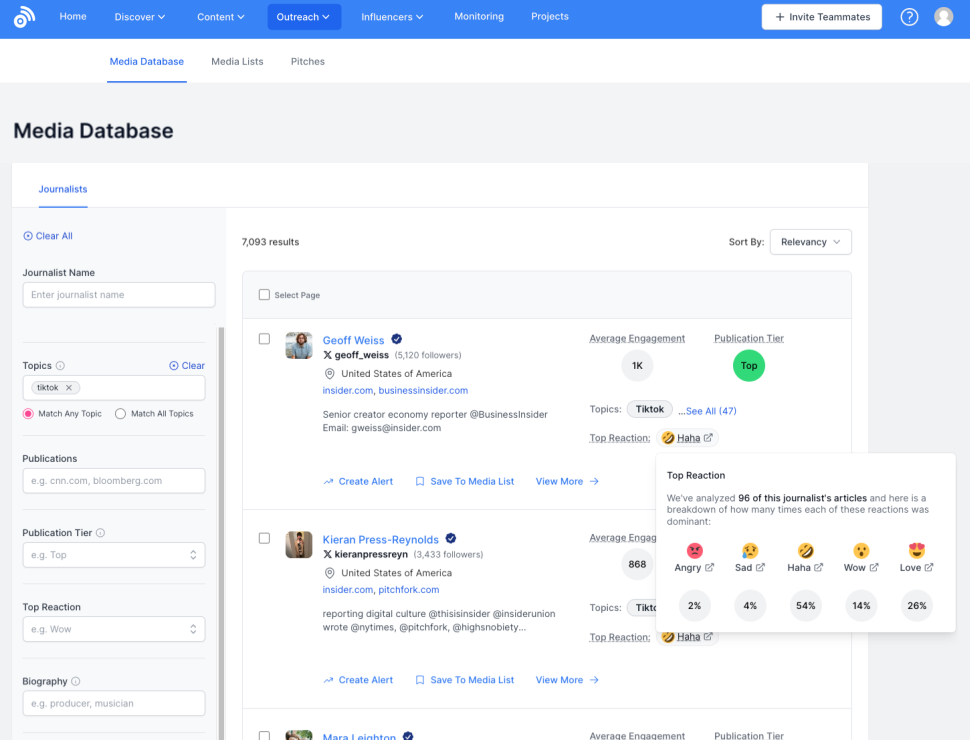Click the journalist name input field
This screenshot has width=970, height=740.
pos(118,295)
